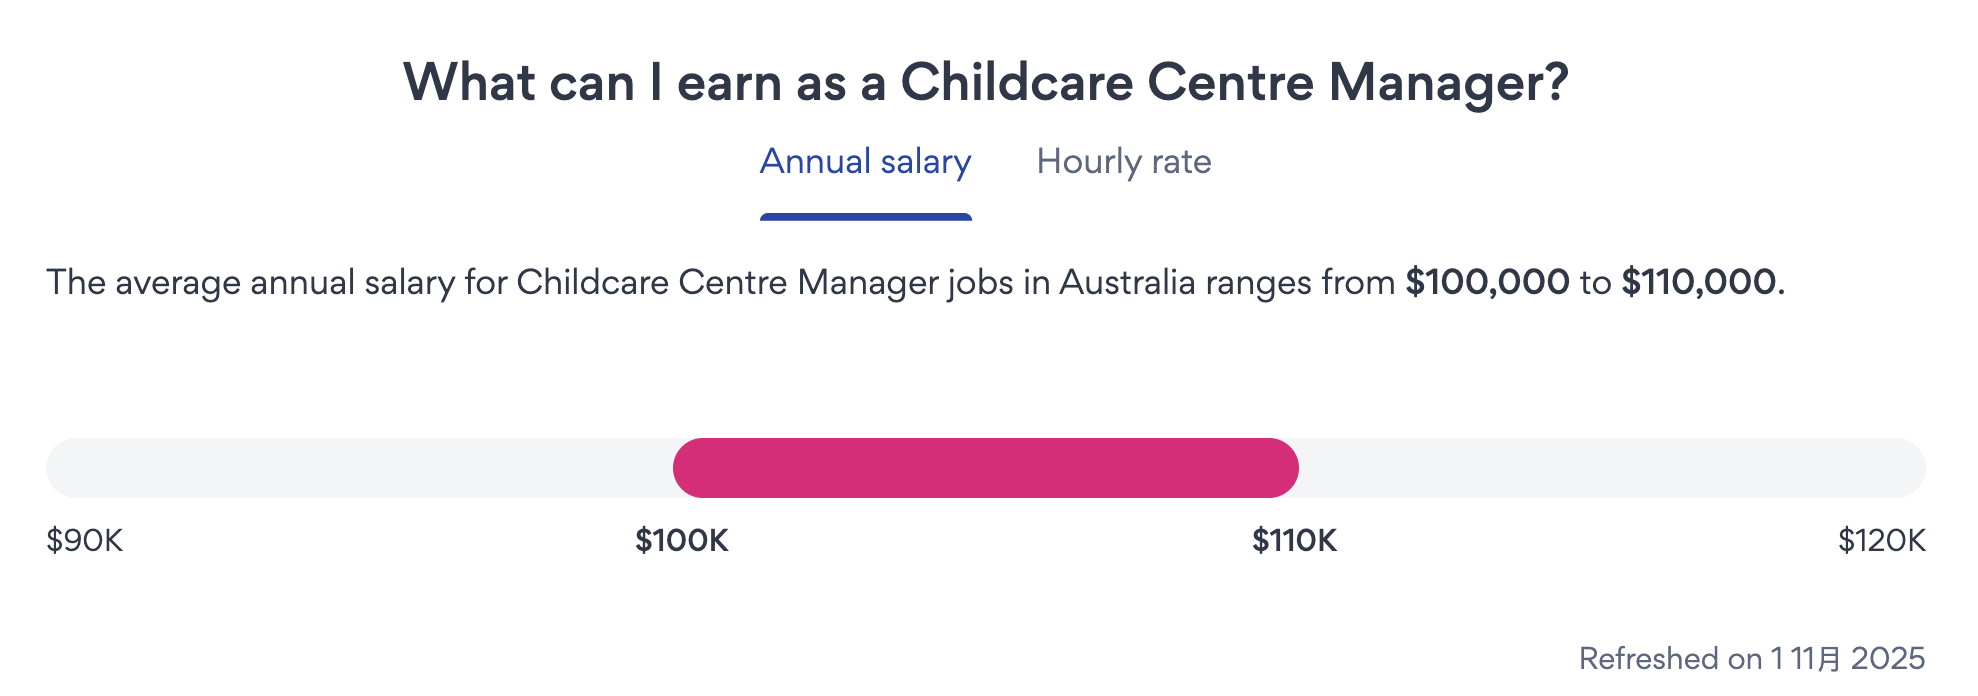Open the Hourly rate tab
The image size is (1978, 696).
(1123, 162)
